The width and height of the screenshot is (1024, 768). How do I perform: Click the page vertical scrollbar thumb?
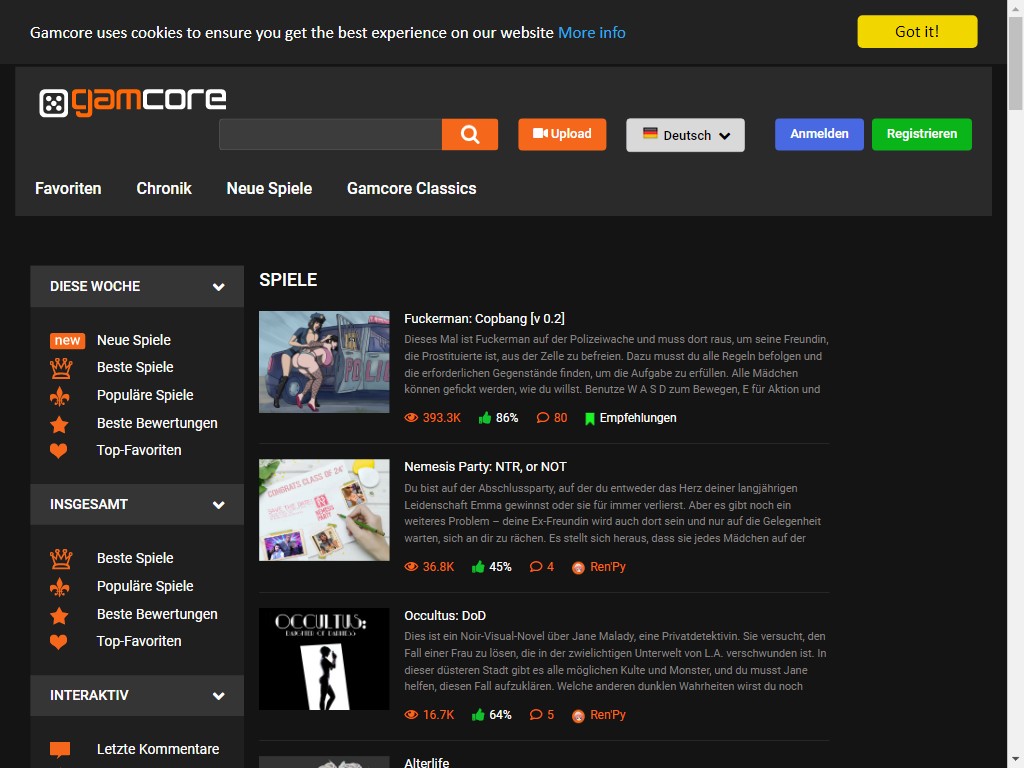(1016, 63)
